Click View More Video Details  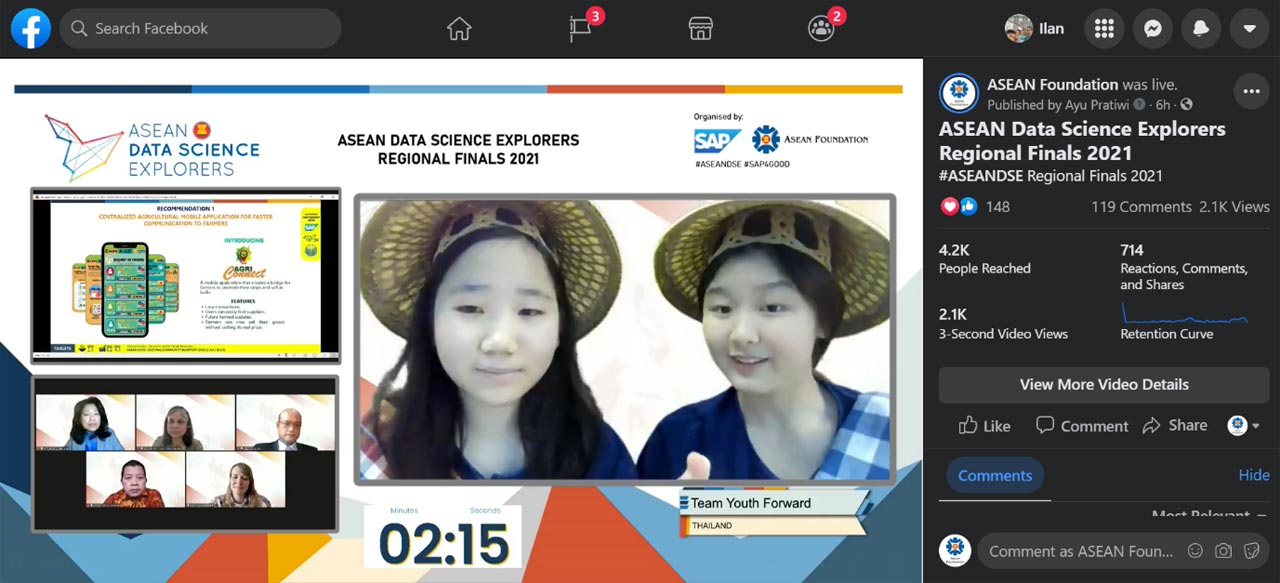[x=1103, y=385]
